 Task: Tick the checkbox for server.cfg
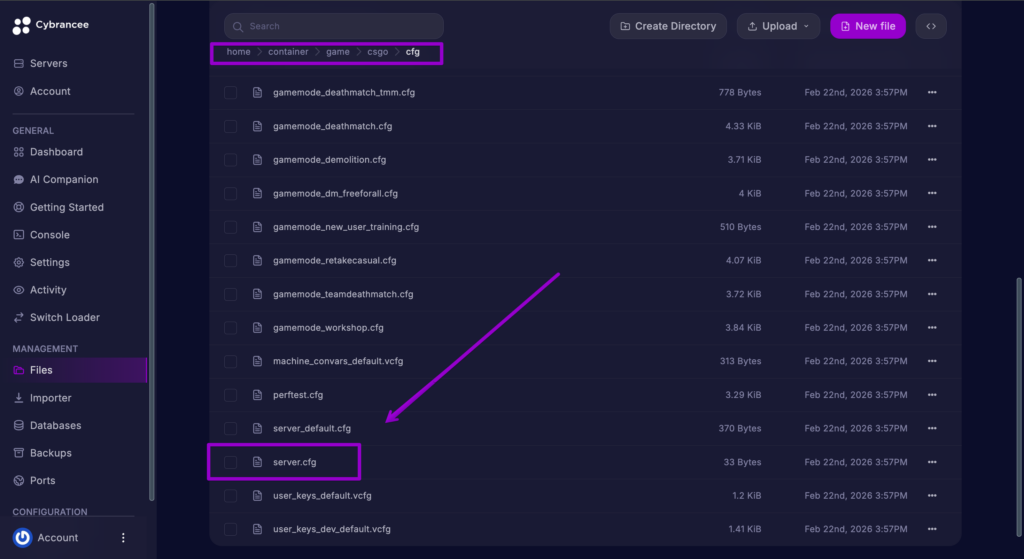pyautogui.click(x=231, y=462)
